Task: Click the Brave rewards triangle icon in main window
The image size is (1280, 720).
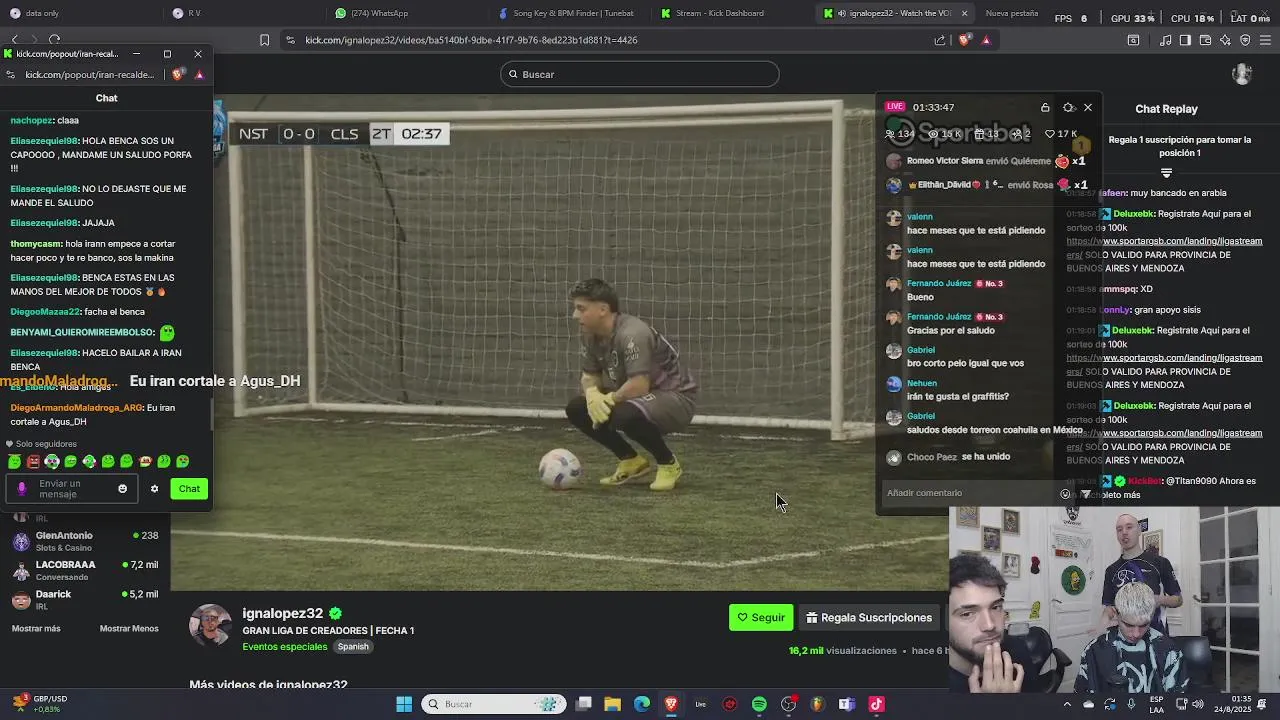Action: [x=986, y=40]
